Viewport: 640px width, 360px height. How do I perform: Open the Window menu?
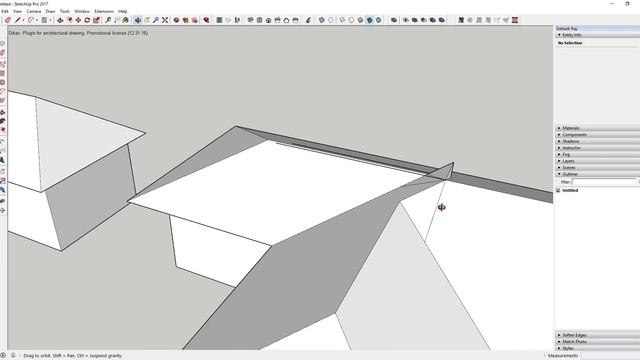(82, 11)
